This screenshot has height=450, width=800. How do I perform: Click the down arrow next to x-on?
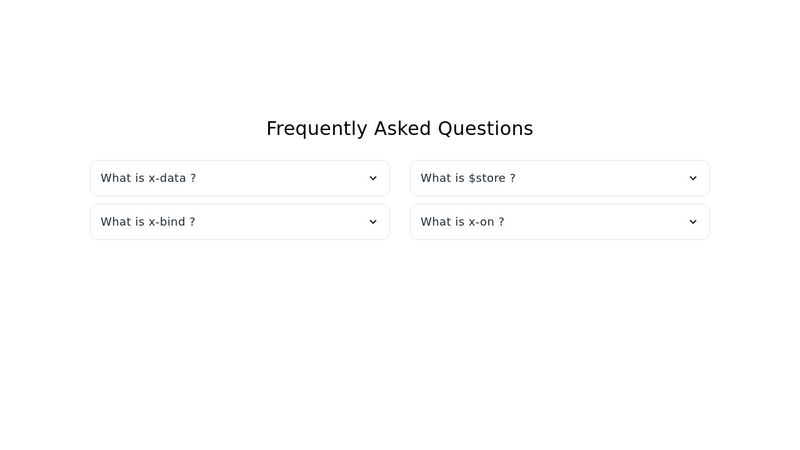pos(693,222)
